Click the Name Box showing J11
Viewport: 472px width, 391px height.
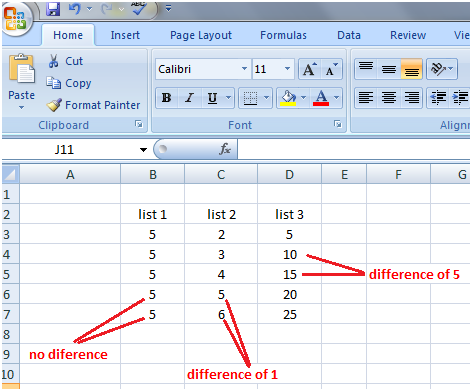(70, 149)
